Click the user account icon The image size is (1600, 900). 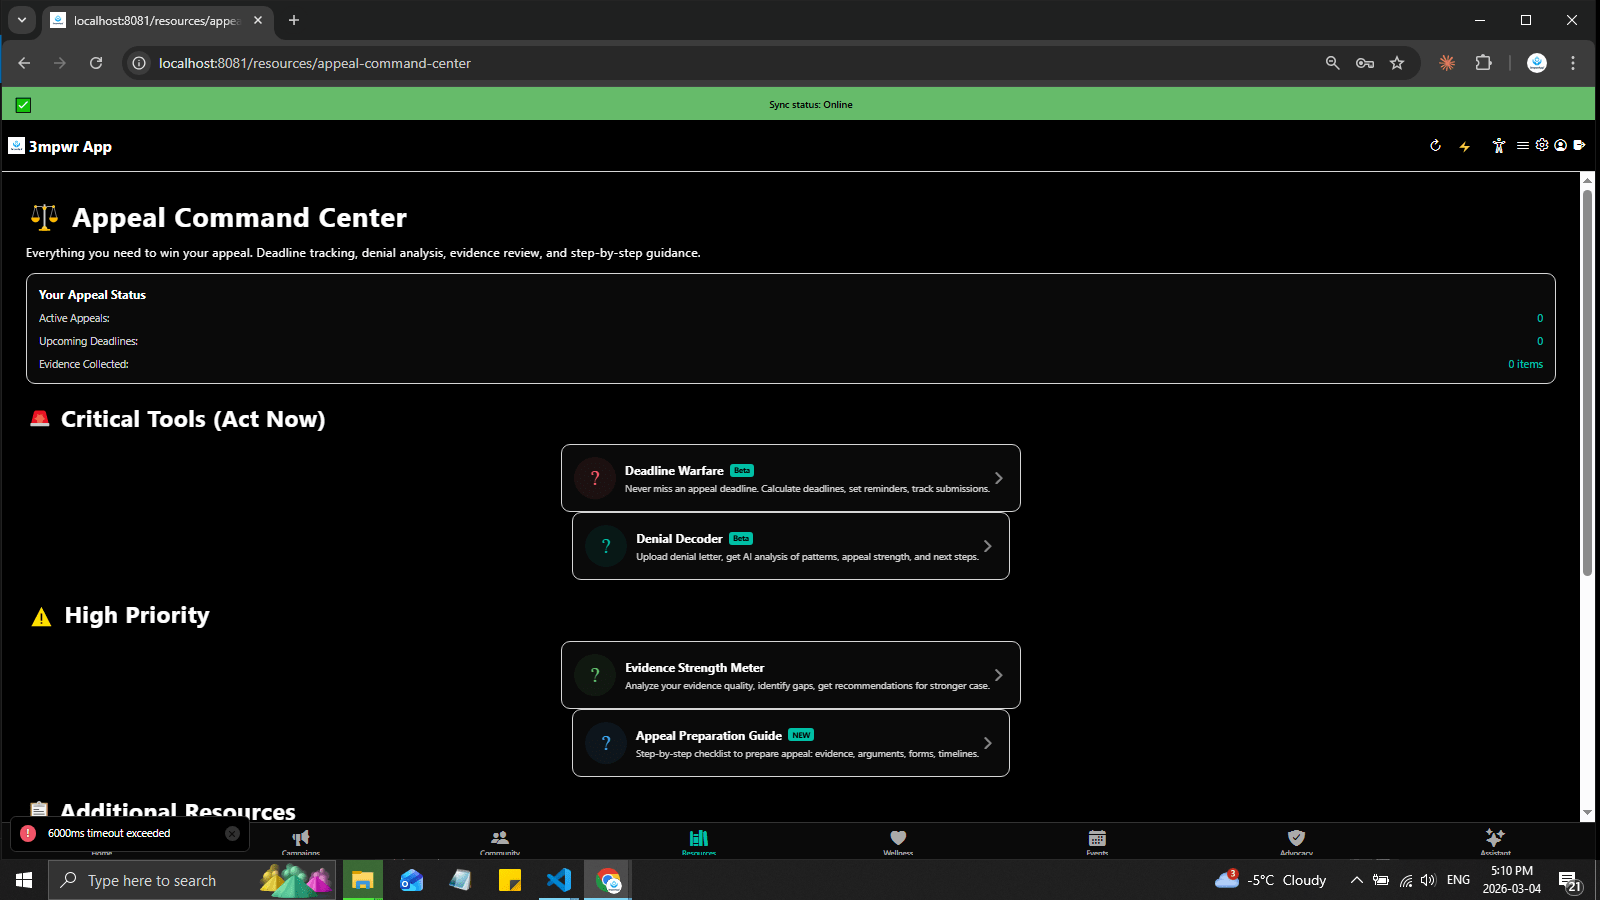click(1561, 146)
